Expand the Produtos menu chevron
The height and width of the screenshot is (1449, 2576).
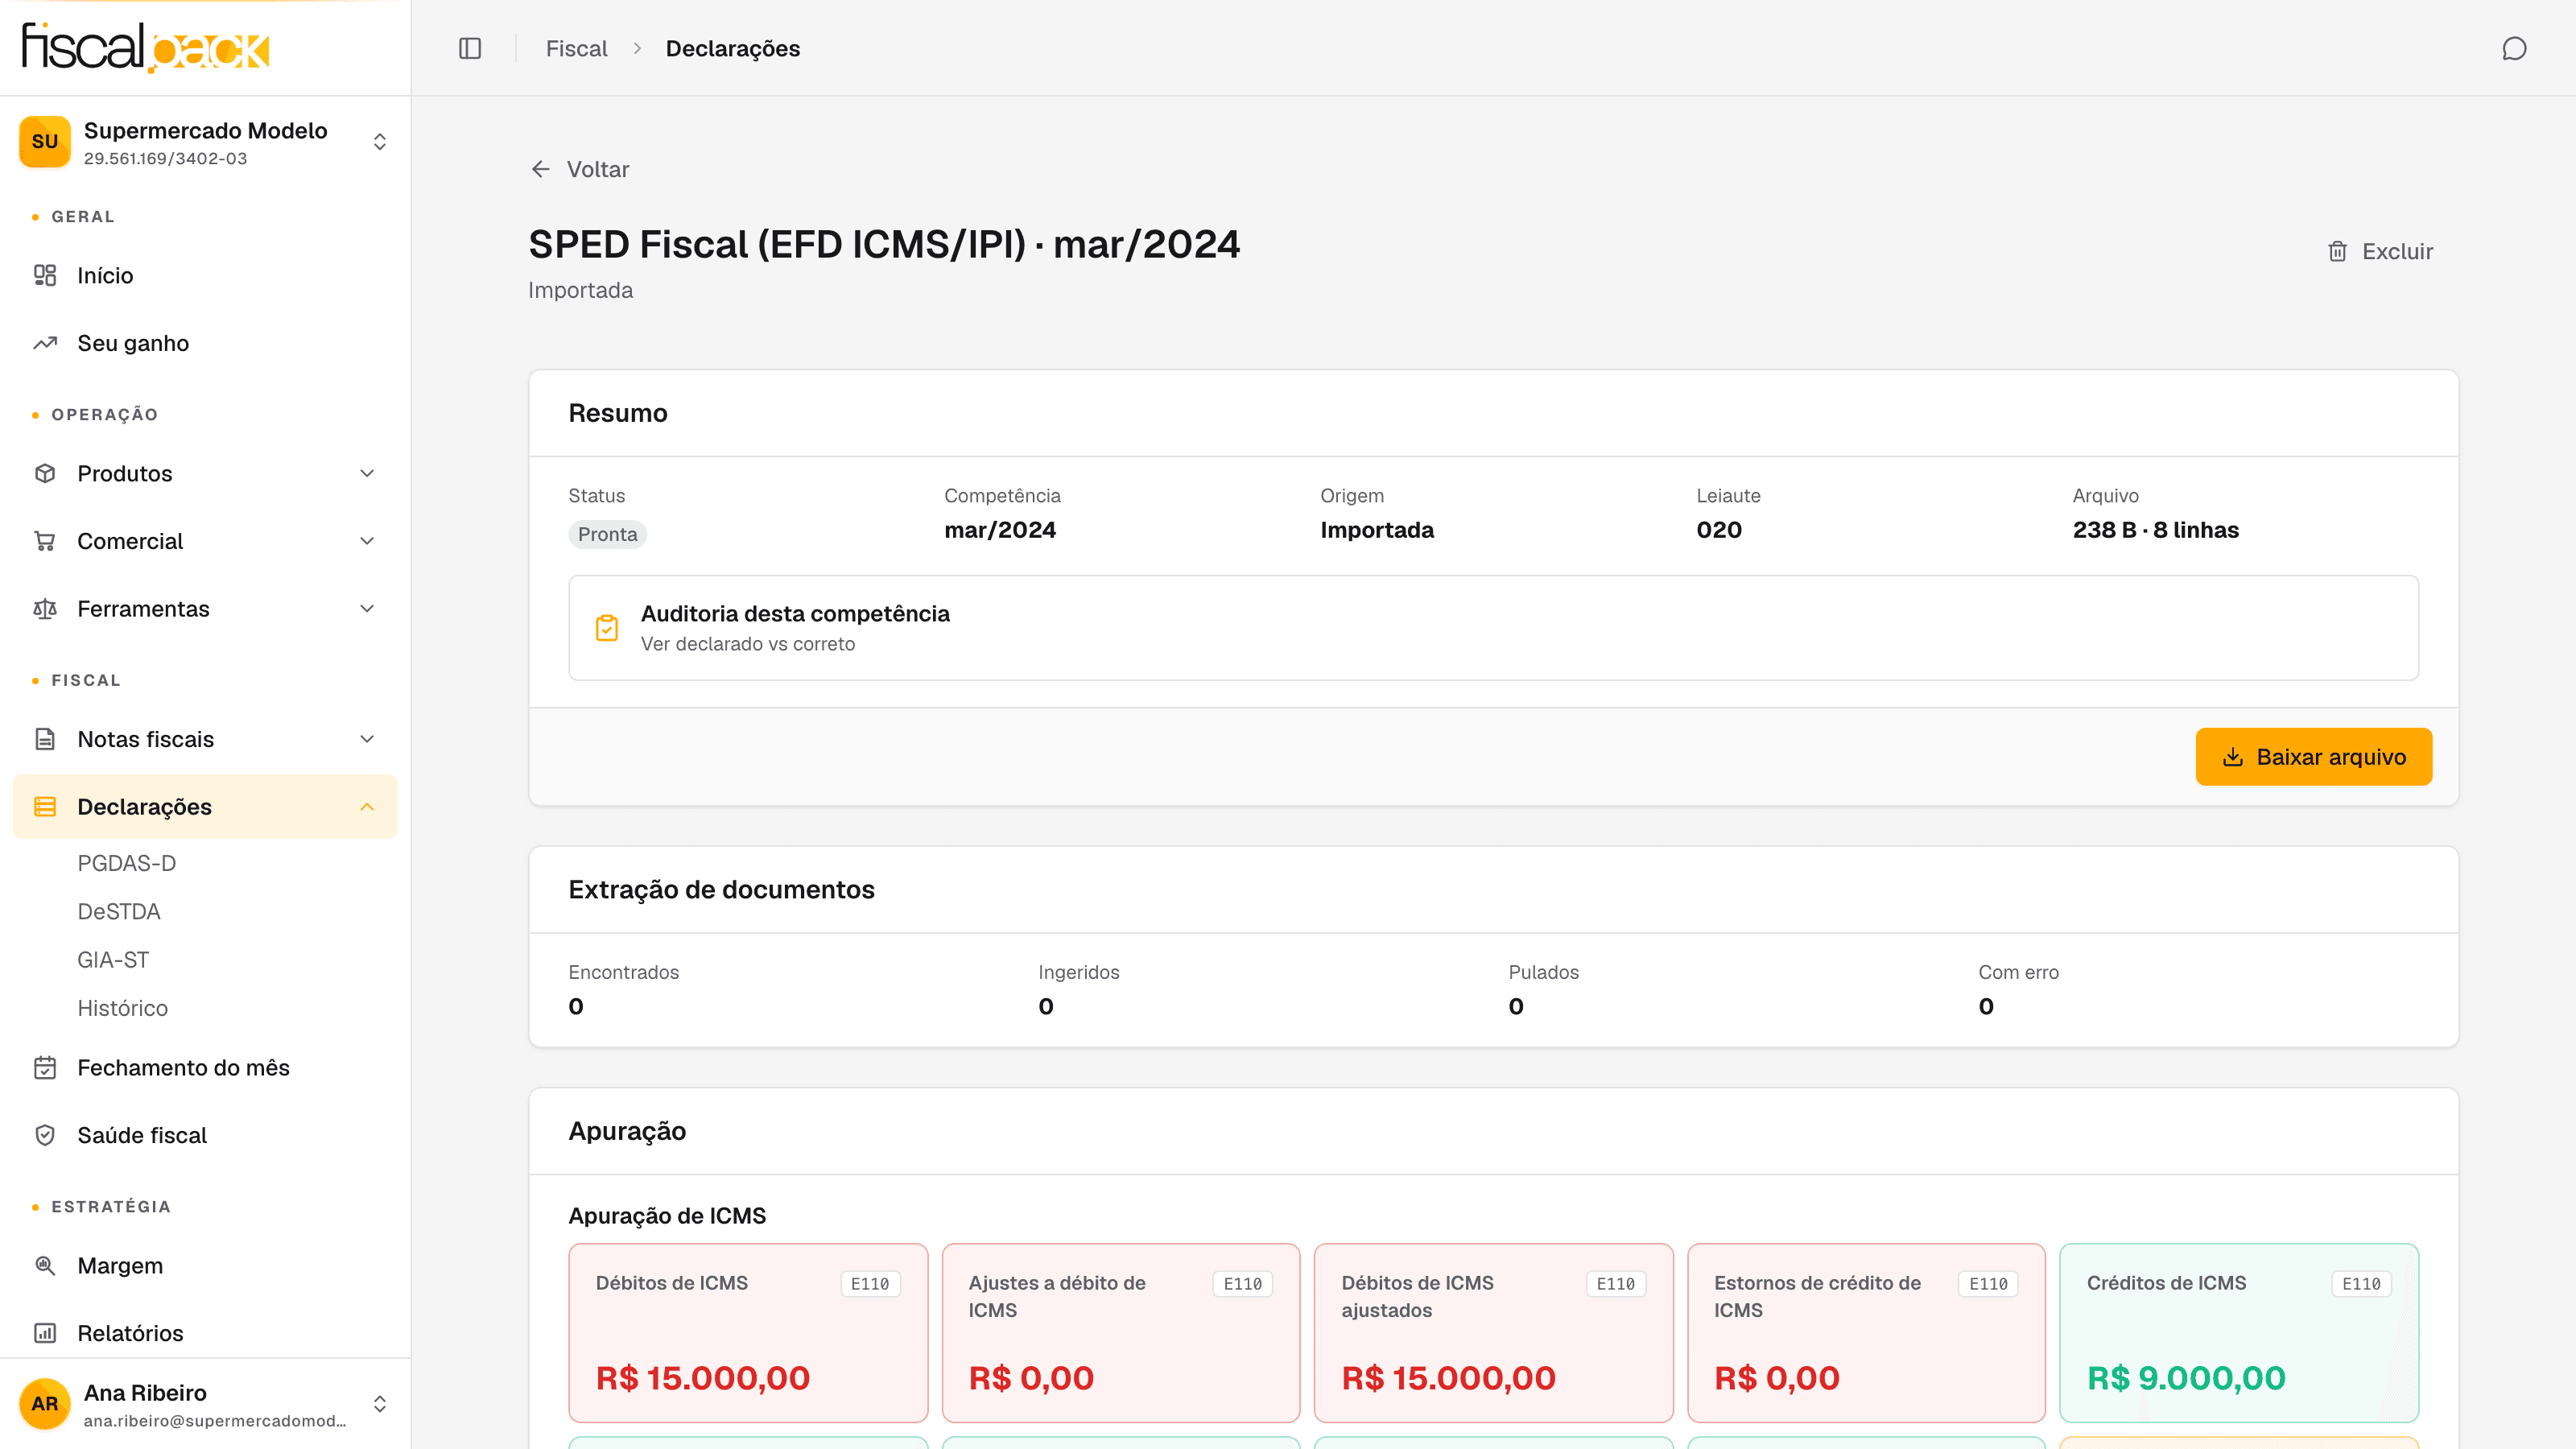(367, 473)
